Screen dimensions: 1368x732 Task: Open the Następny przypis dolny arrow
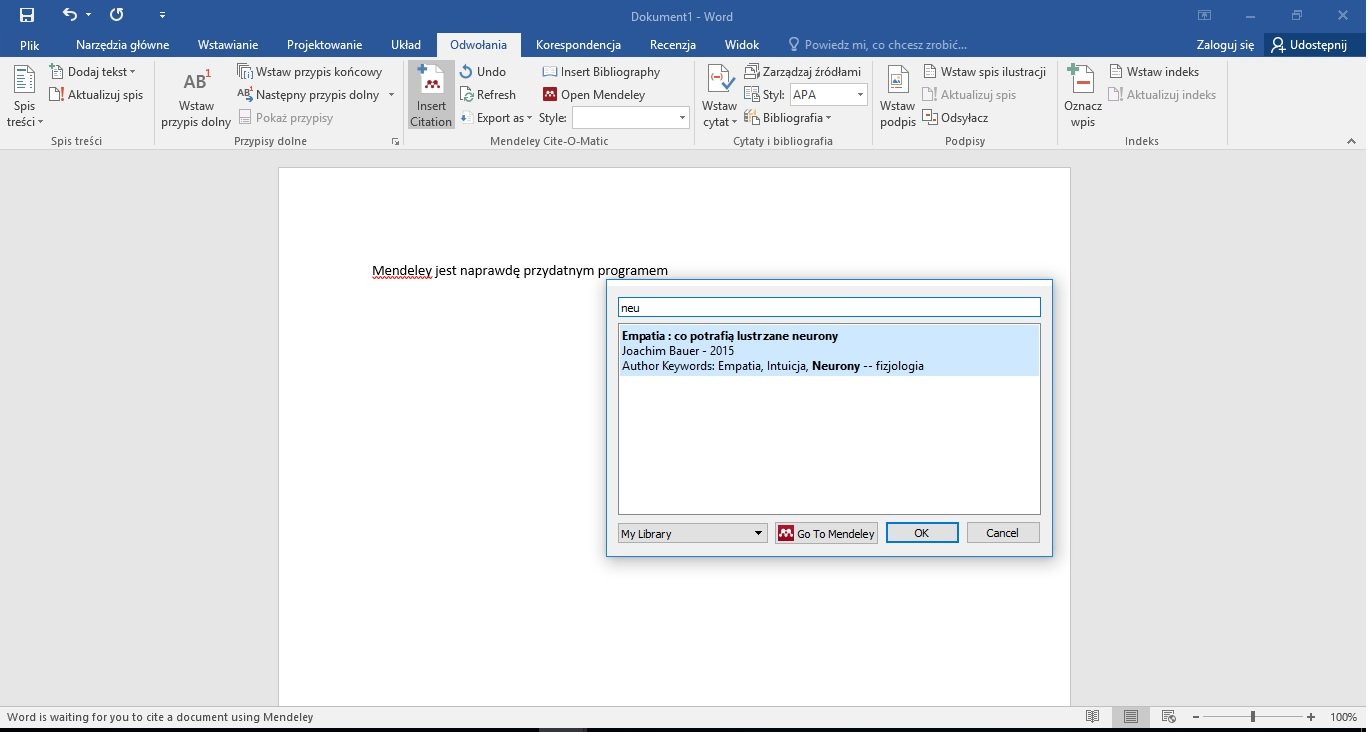click(391, 95)
